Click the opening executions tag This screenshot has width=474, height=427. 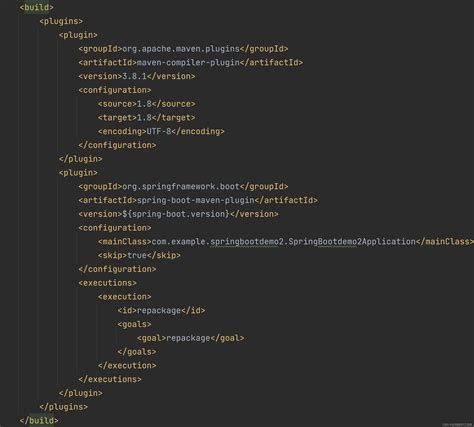(108, 283)
